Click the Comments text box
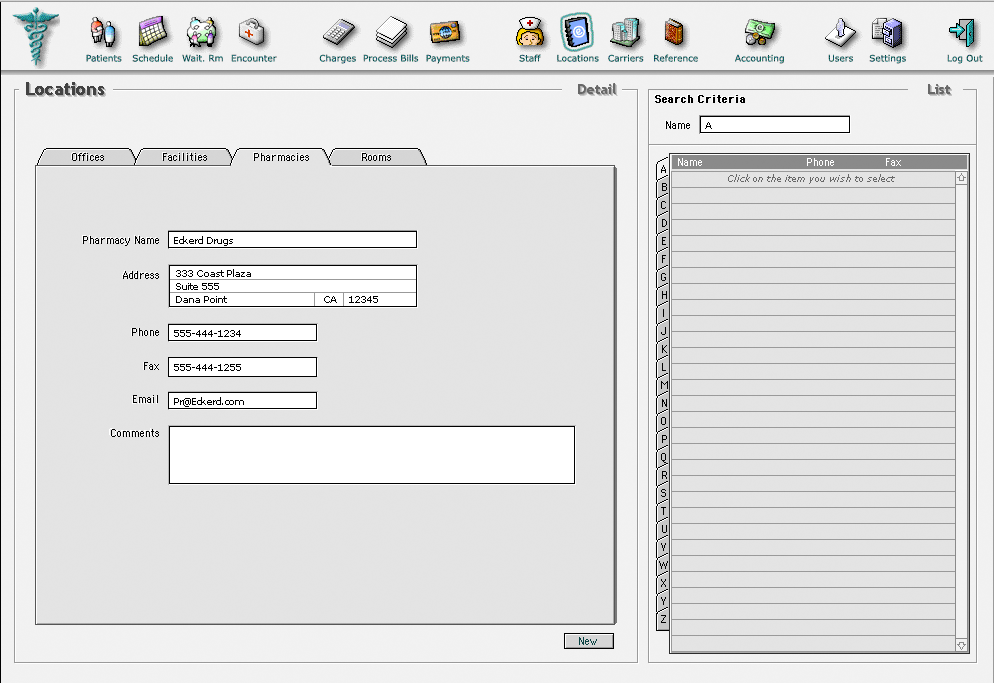The height and width of the screenshot is (683, 994). 371,455
